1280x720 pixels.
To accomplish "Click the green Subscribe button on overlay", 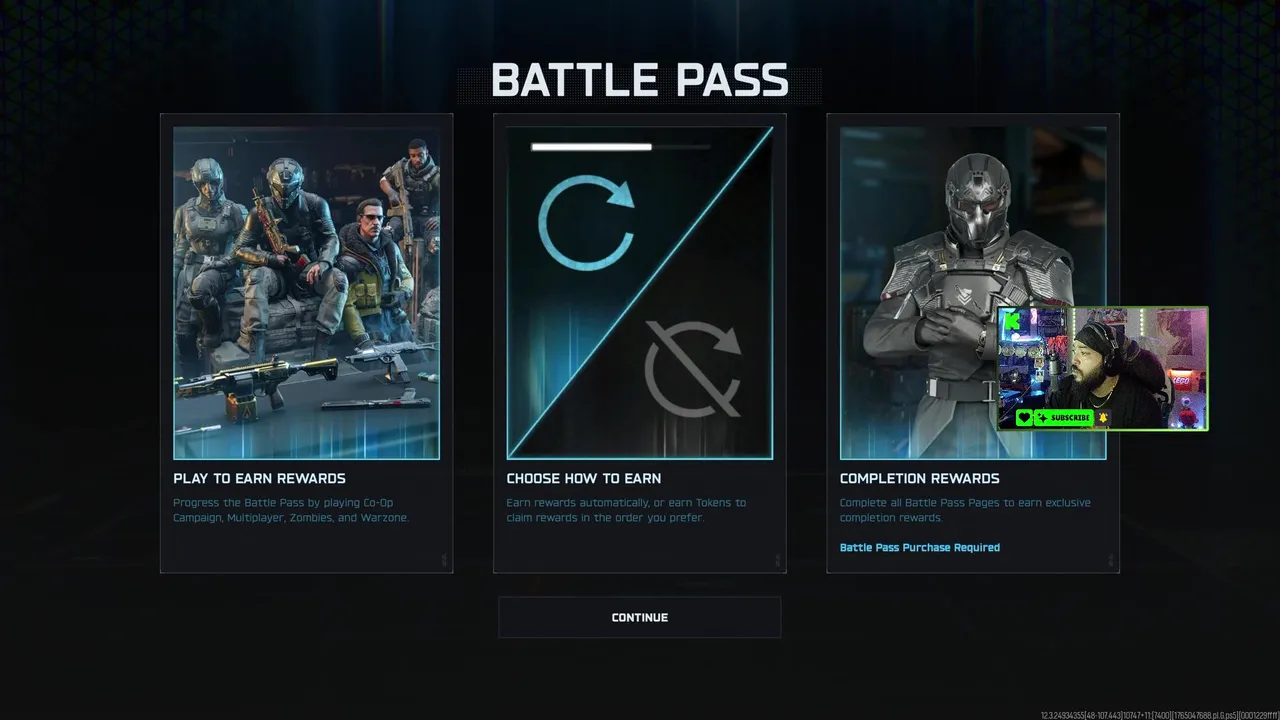I will [1063, 418].
